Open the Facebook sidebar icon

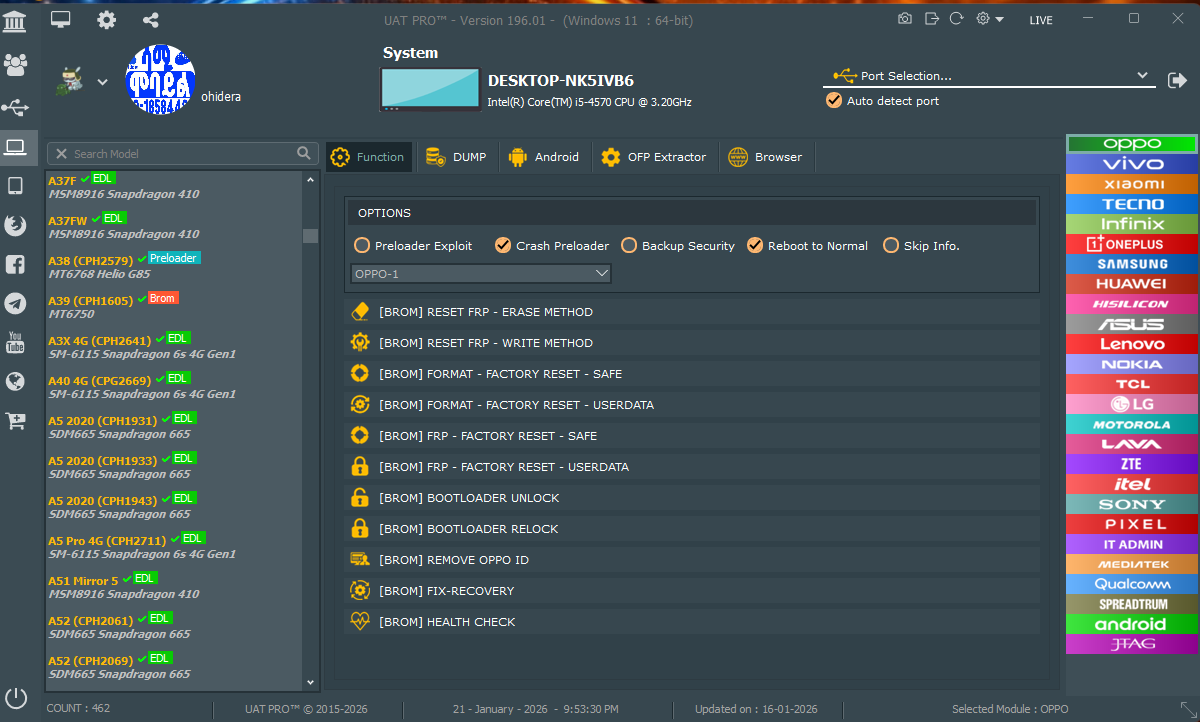coord(15,264)
